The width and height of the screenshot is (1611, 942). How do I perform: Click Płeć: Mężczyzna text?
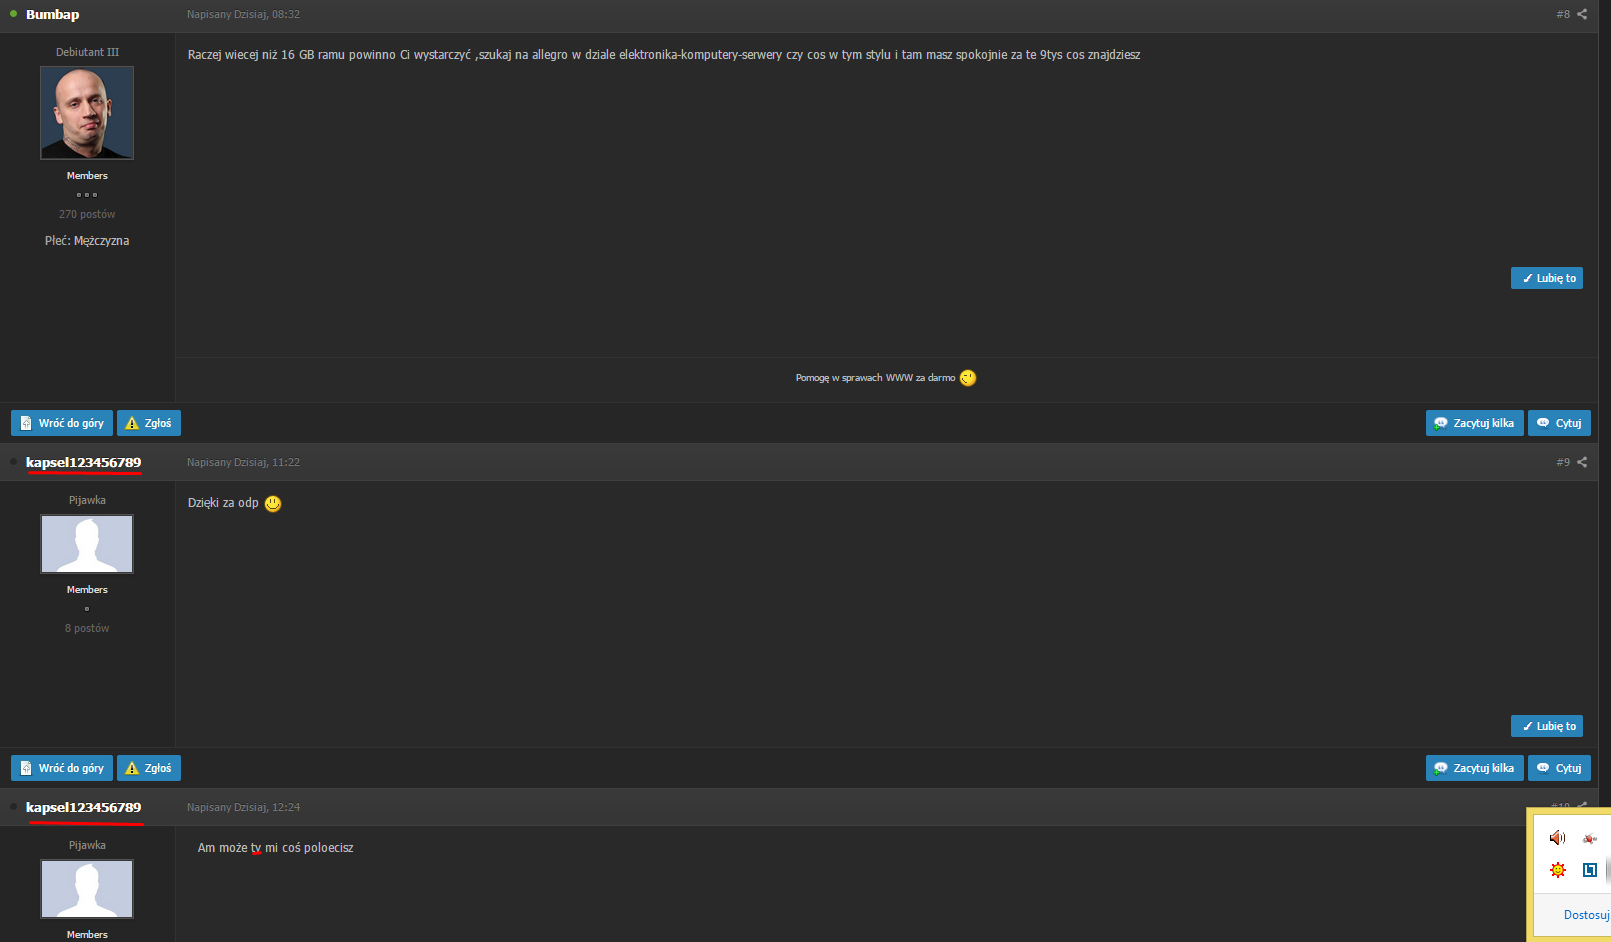click(x=87, y=241)
